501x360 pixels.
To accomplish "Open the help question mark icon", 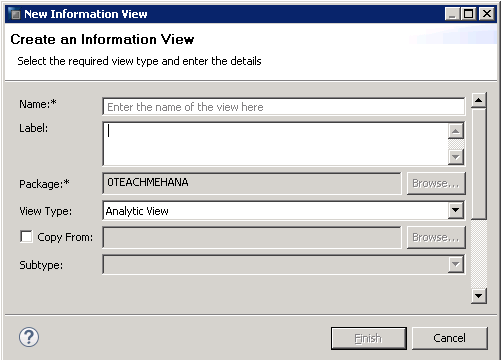I will coord(29,337).
